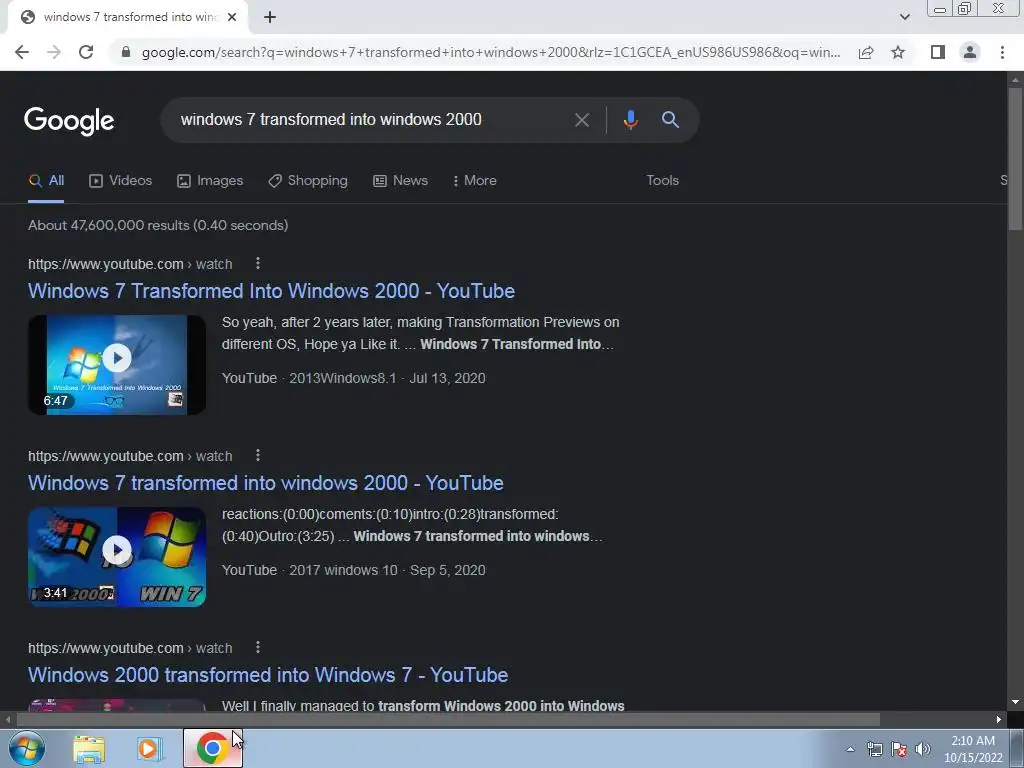Show hidden system tray icons
The width and height of the screenshot is (1024, 768).
coord(850,750)
